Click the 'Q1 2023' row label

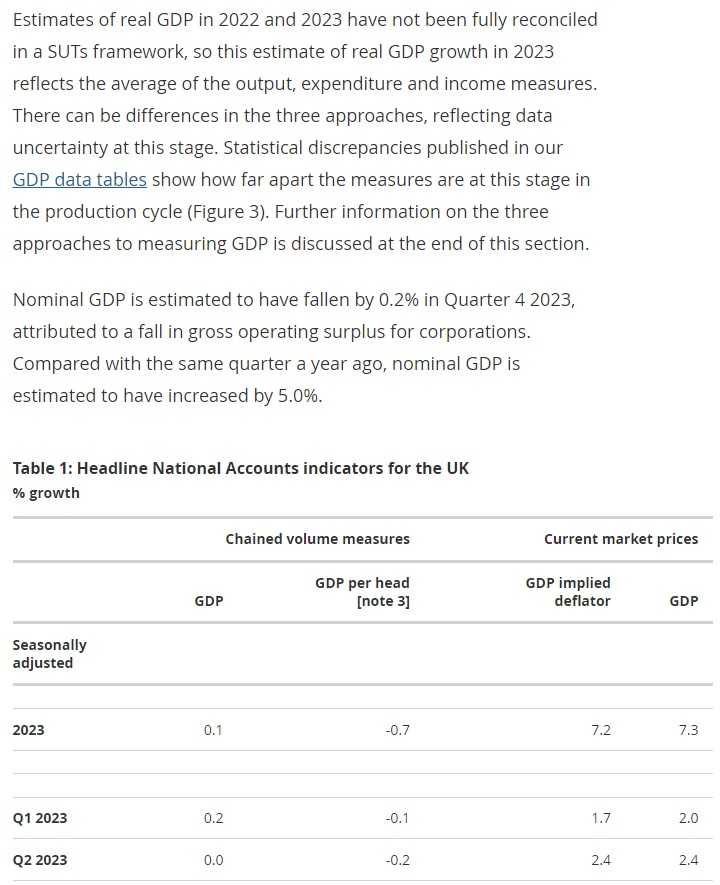coord(40,818)
